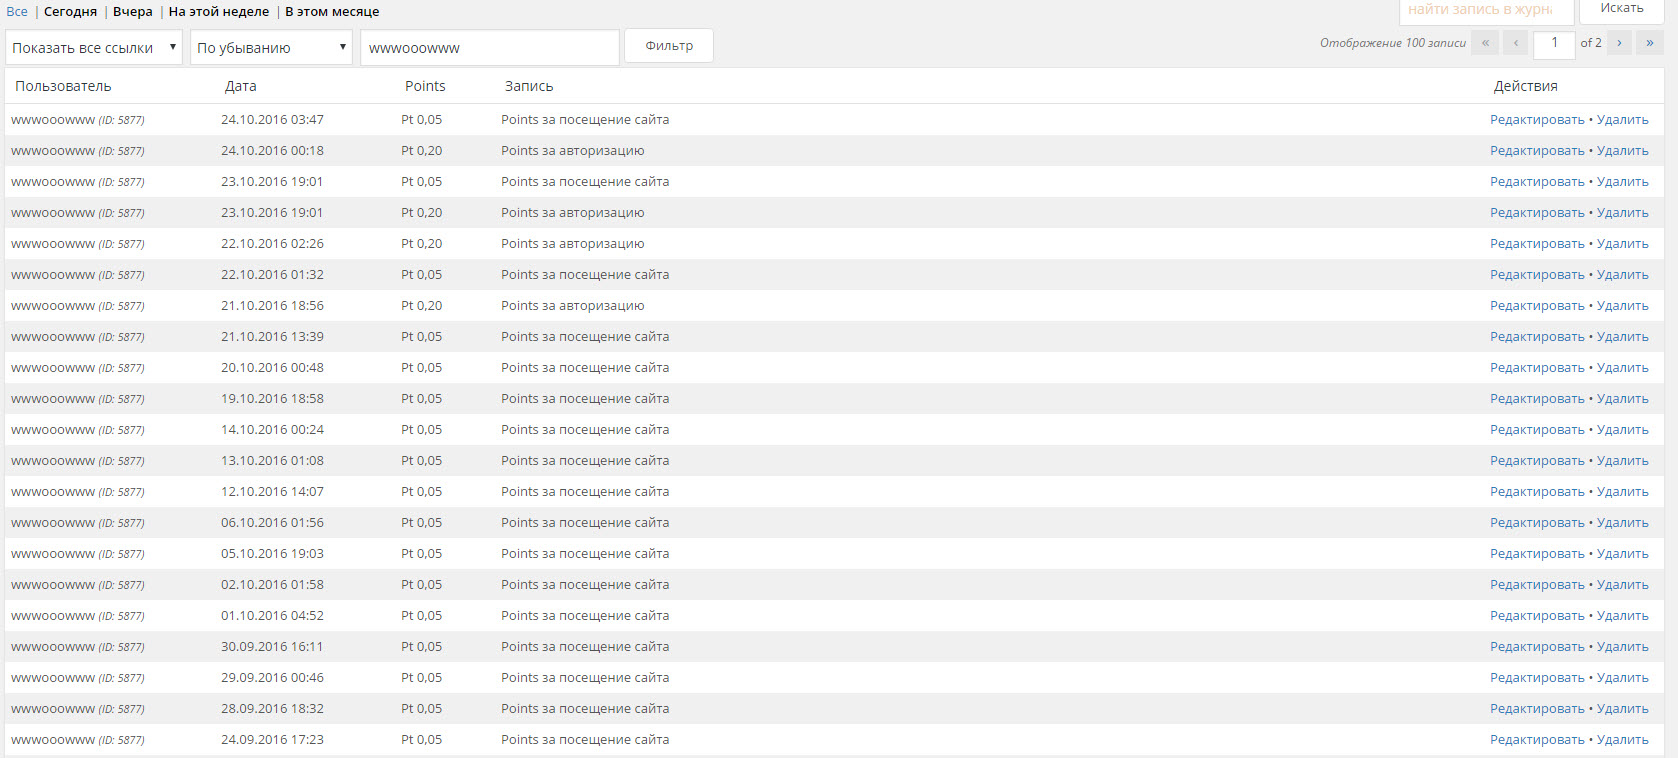The image size is (1678, 758).
Task: Click the current page number field
Action: 1554,43
